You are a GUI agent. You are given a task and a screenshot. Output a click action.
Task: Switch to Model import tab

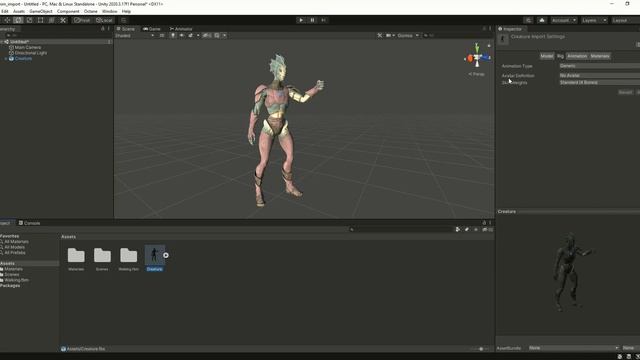click(x=547, y=56)
